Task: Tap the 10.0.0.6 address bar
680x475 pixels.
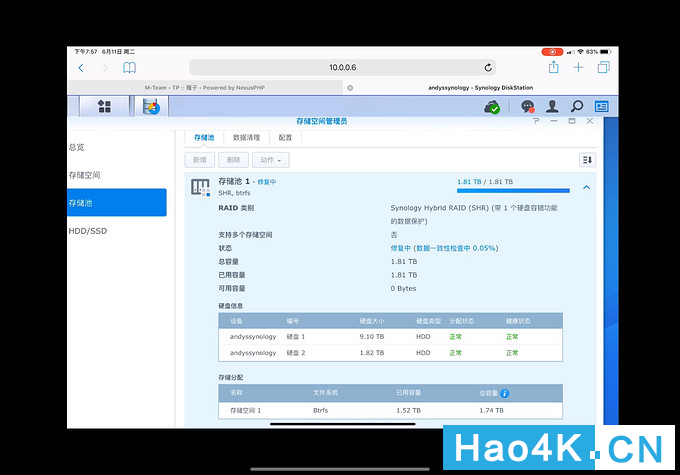Action: click(342, 67)
